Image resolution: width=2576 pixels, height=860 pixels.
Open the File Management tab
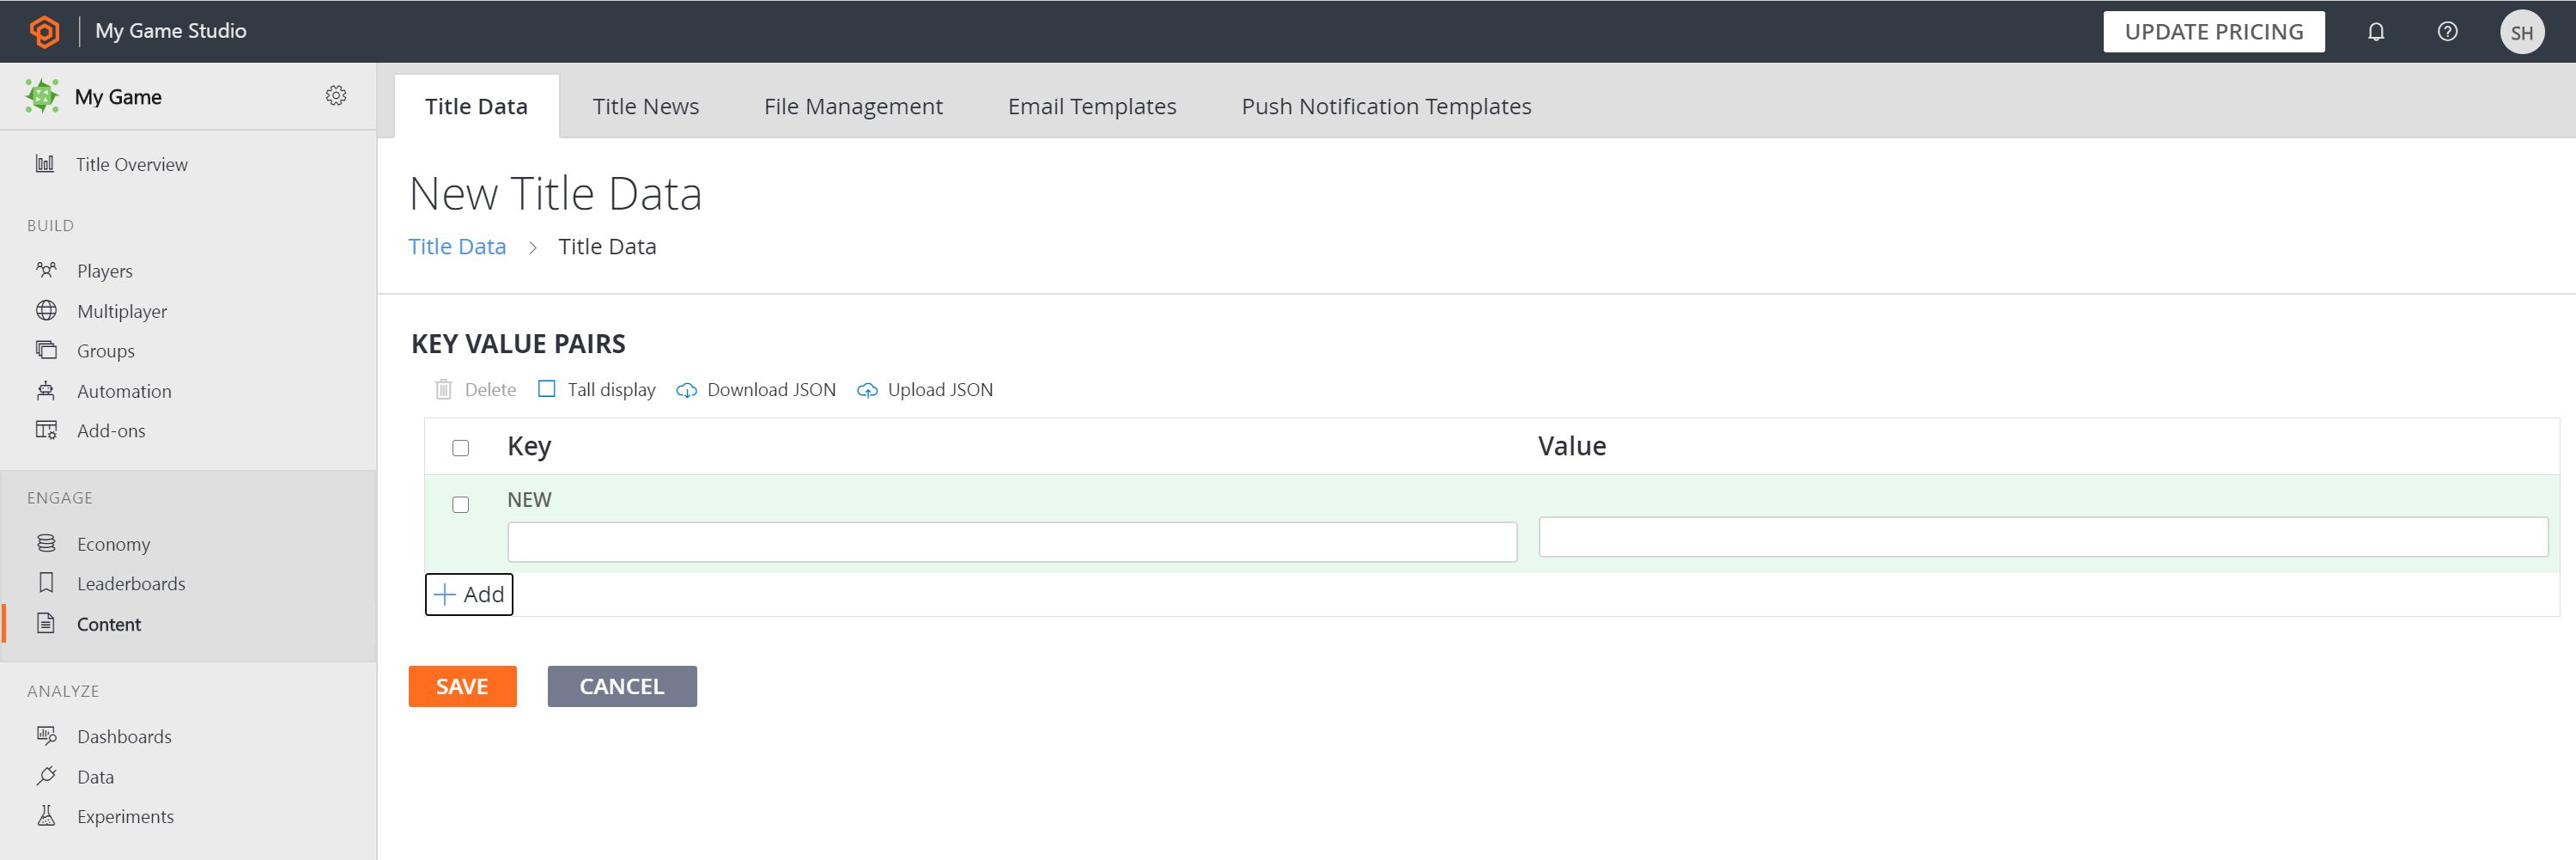[852, 106]
